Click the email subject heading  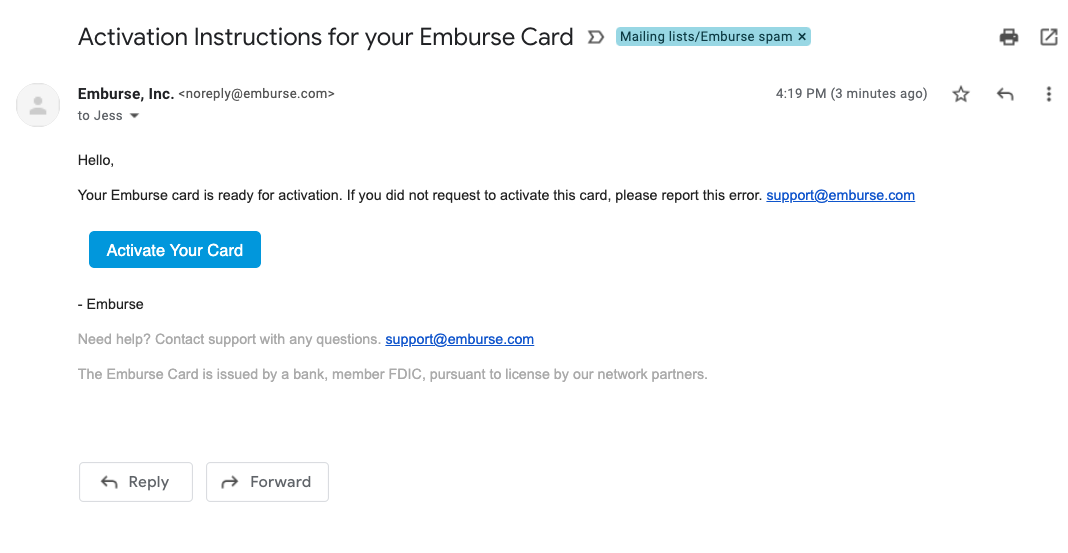[x=325, y=37]
